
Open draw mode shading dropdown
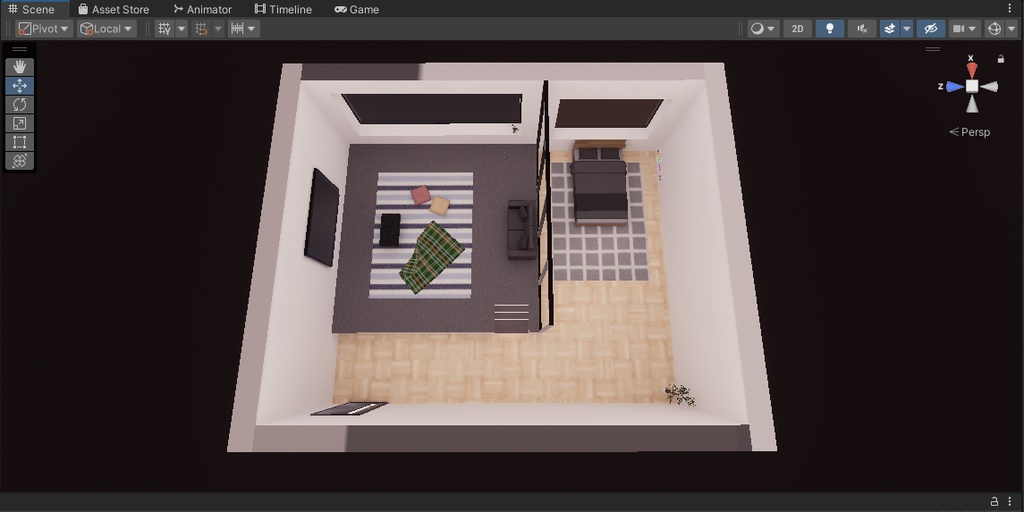pos(763,29)
